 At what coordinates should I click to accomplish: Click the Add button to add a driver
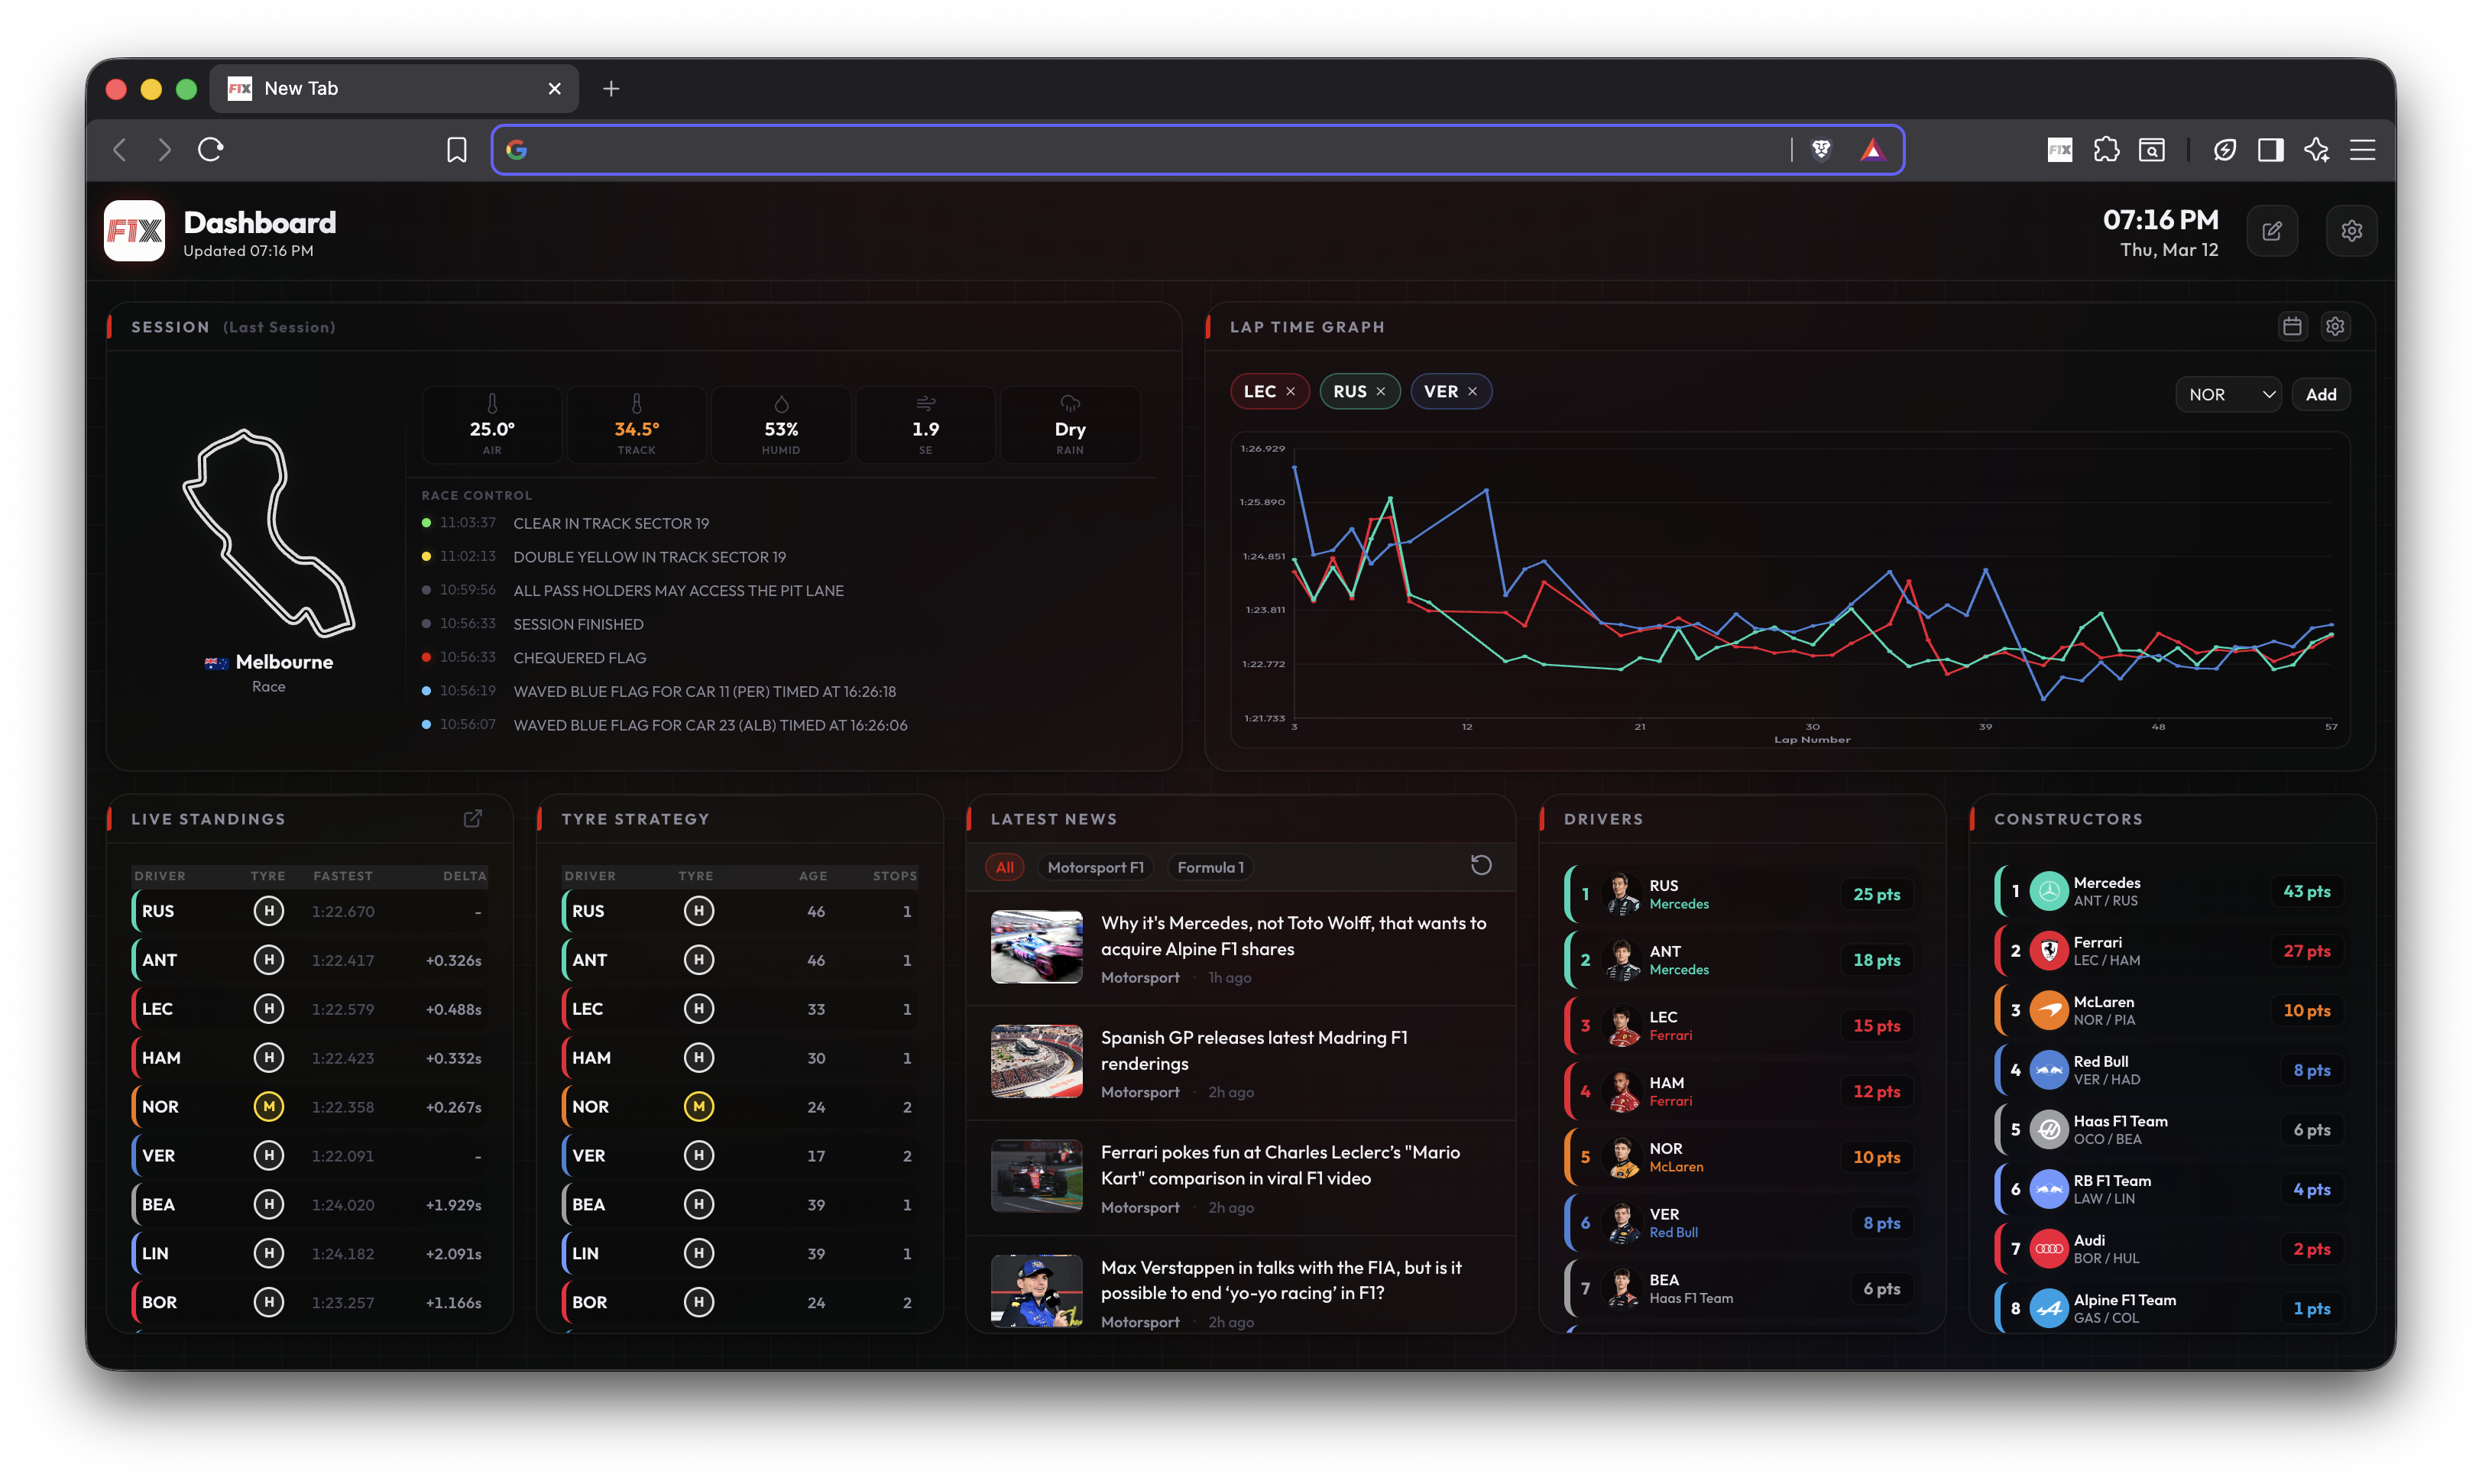coord(2321,394)
